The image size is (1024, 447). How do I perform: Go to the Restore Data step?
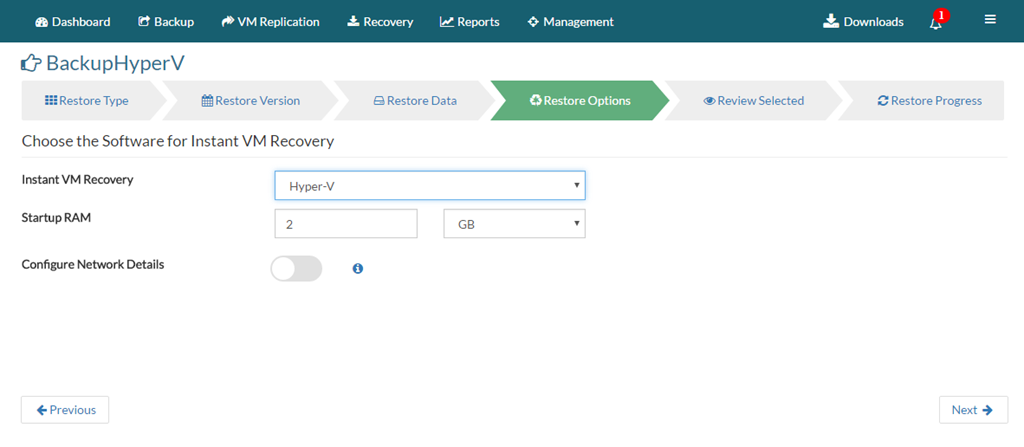pos(415,101)
